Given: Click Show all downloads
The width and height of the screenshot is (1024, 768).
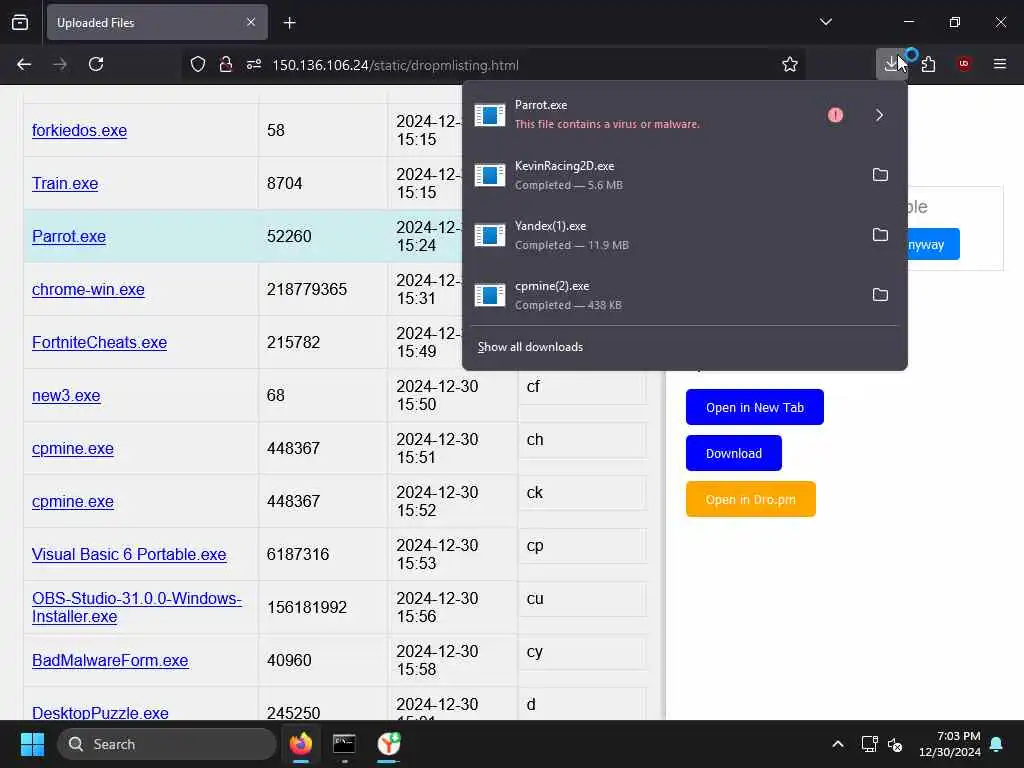Looking at the screenshot, I should 530,347.
